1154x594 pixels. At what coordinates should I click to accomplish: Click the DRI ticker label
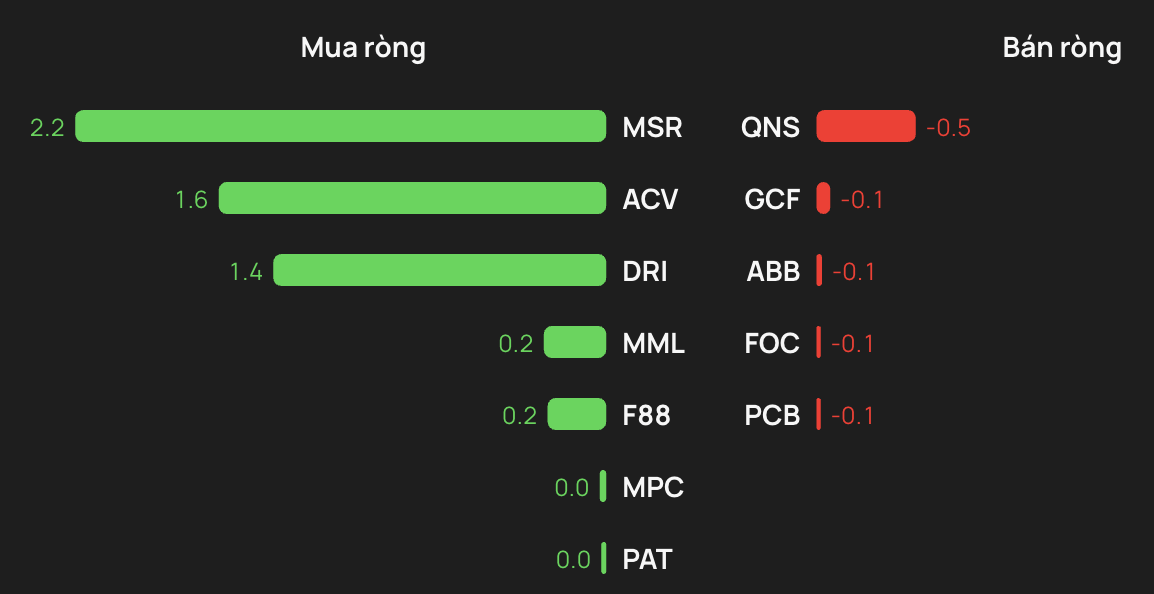click(645, 272)
